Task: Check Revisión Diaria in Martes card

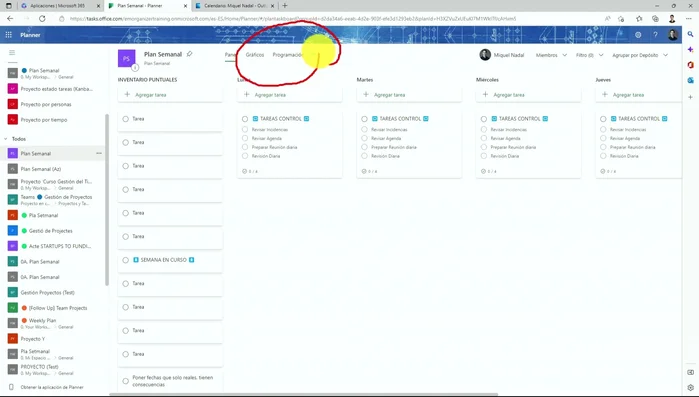Action: coord(364,156)
